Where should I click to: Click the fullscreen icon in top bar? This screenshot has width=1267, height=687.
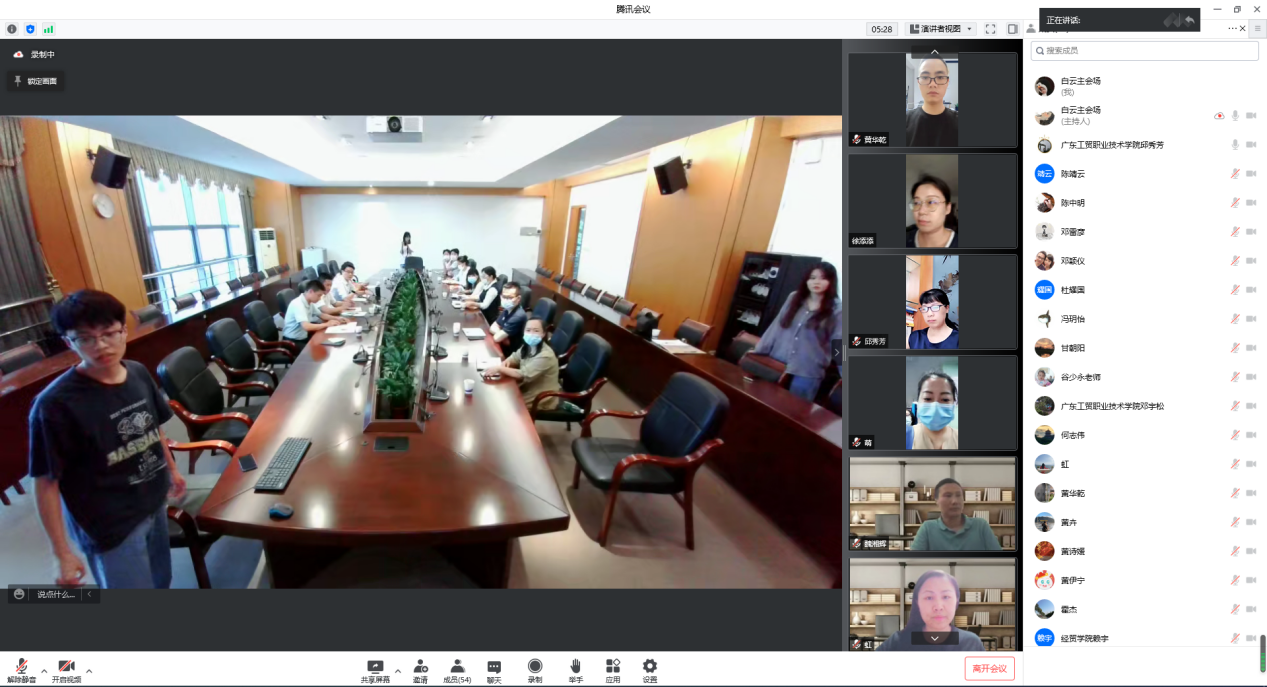(x=990, y=29)
